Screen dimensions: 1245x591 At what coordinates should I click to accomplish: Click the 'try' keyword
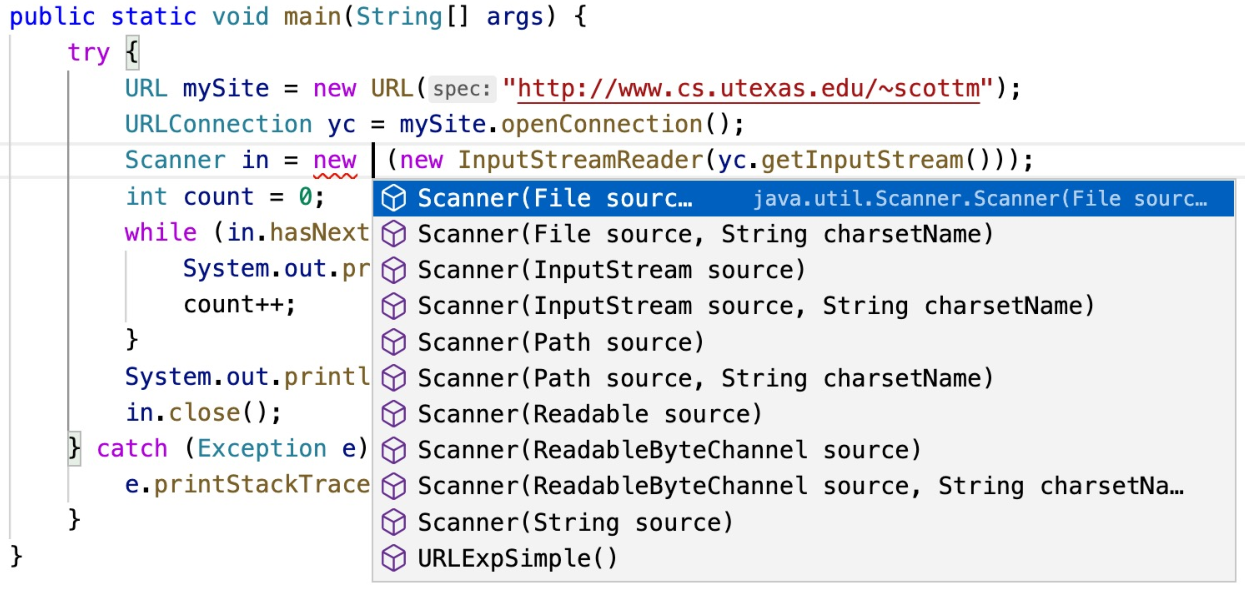[89, 53]
